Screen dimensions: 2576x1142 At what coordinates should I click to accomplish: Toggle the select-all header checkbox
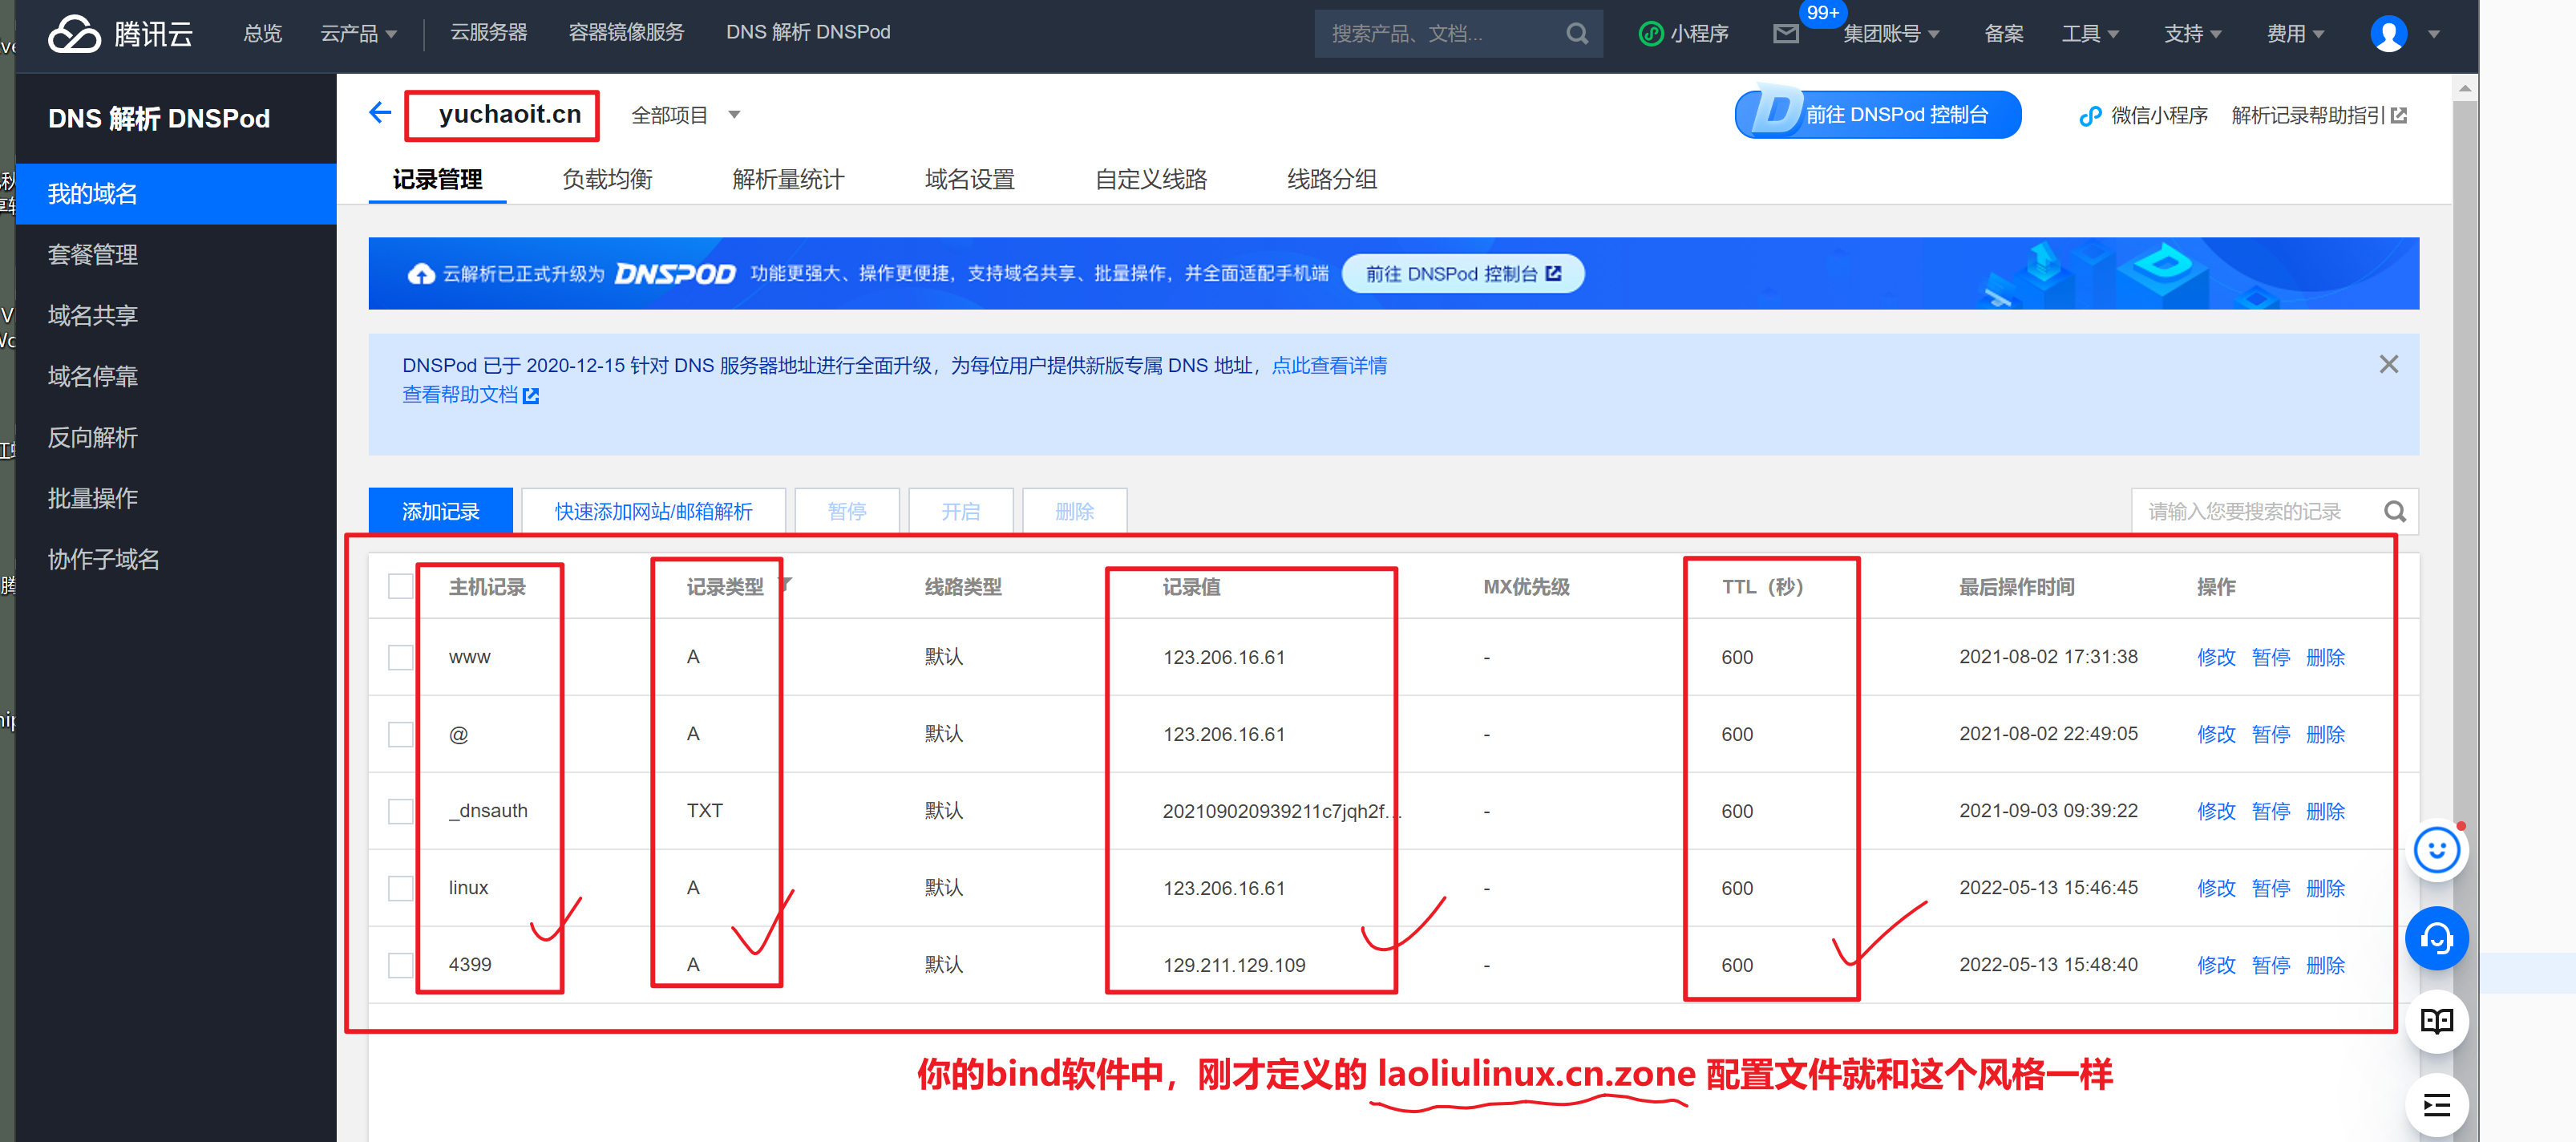(401, 586)
